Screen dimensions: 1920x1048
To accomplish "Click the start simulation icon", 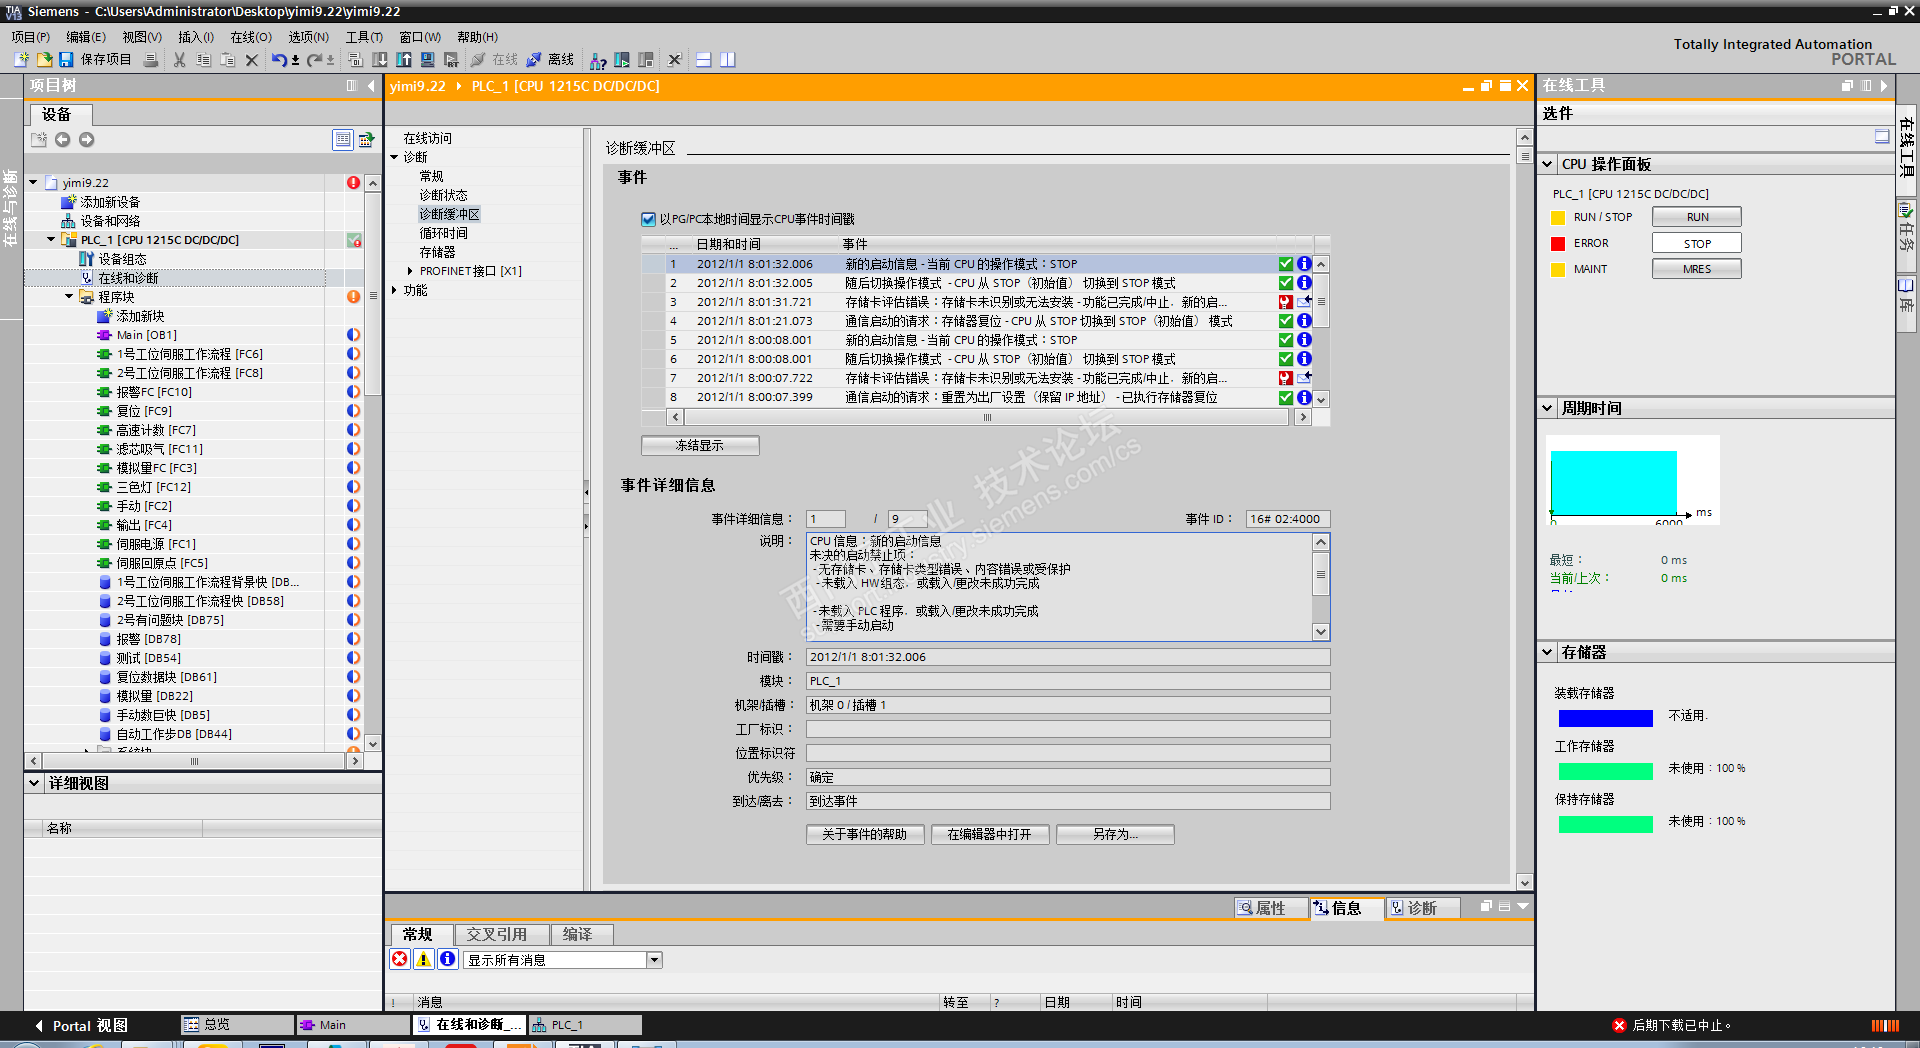I will click(x=428, y=60).
